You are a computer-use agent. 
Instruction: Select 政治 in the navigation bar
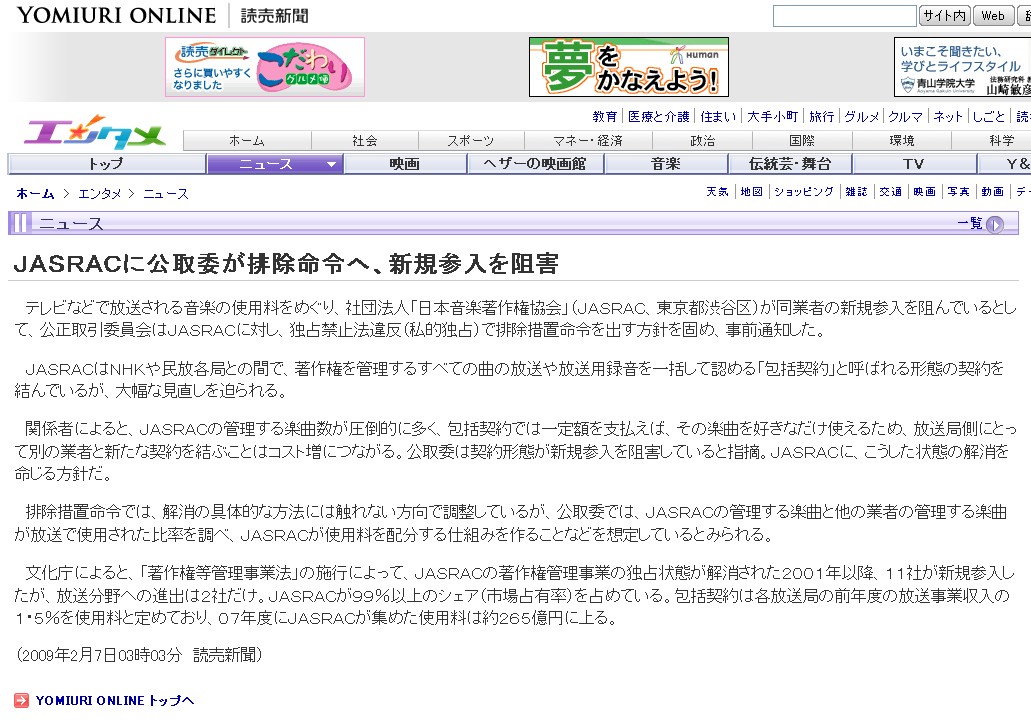coord(702,141)
